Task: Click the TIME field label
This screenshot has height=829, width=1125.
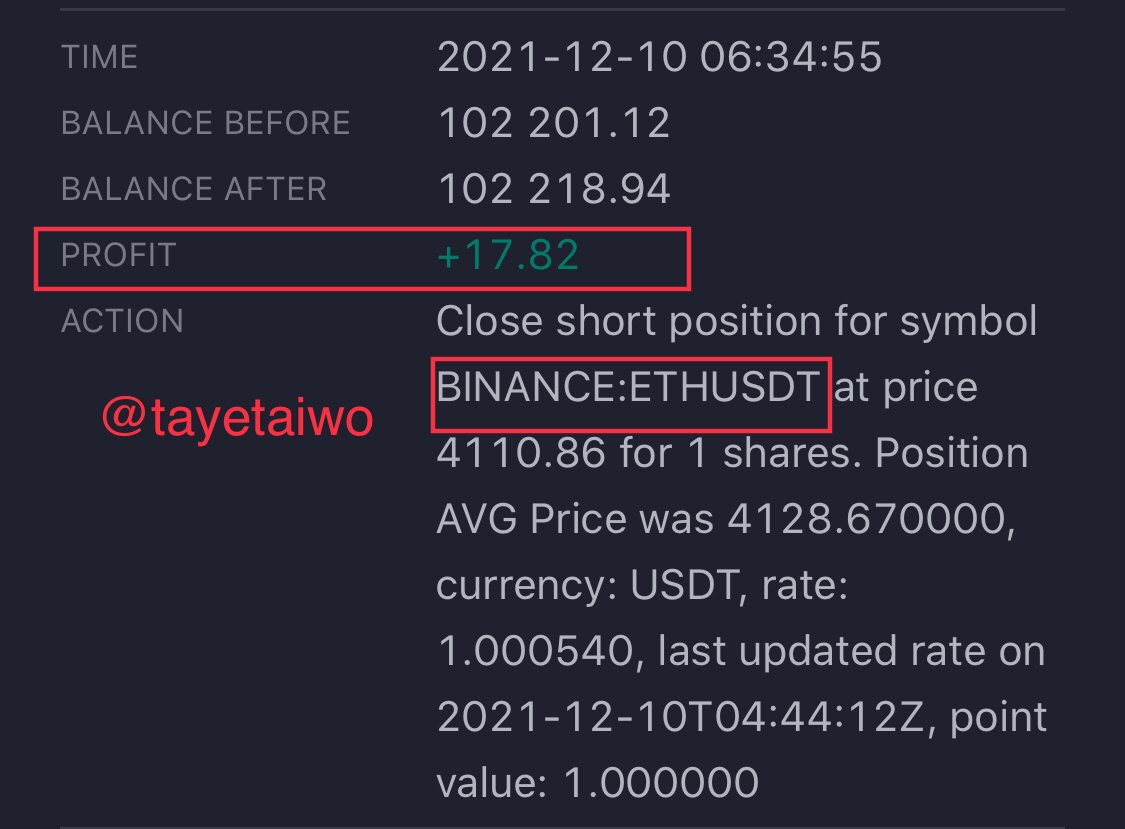Action: 99,57
